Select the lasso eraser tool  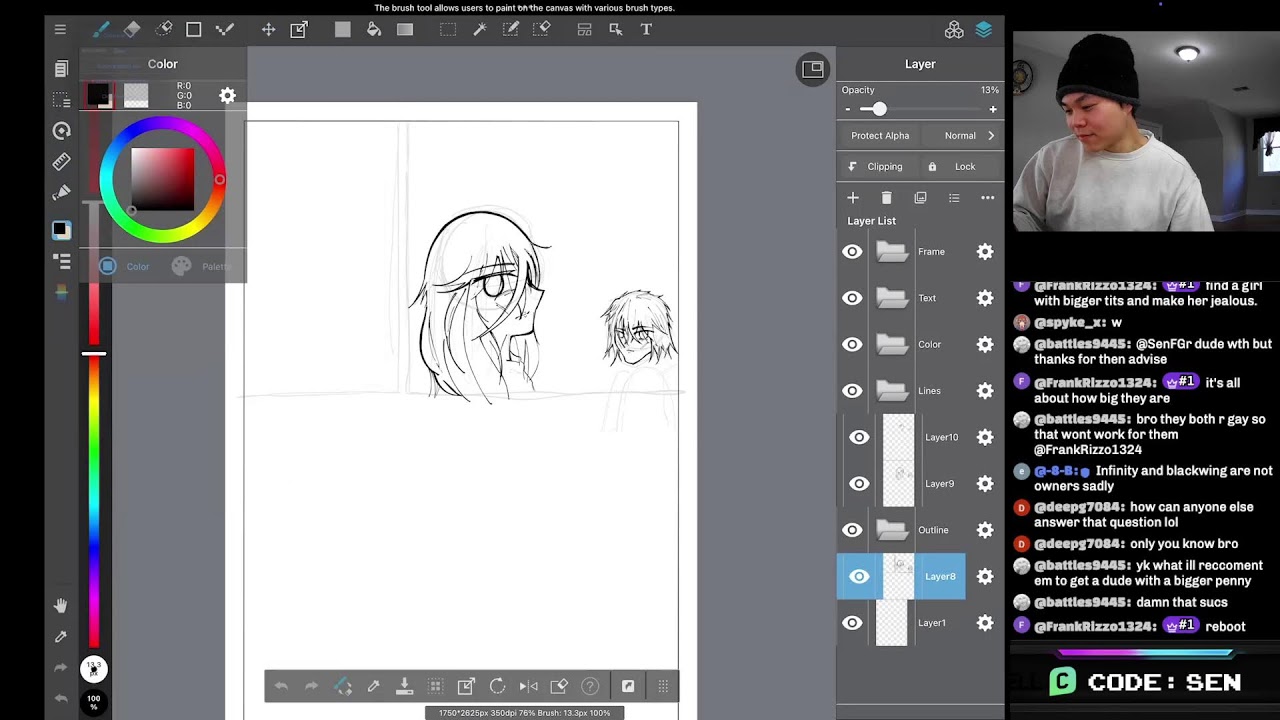tap(163, 30)
